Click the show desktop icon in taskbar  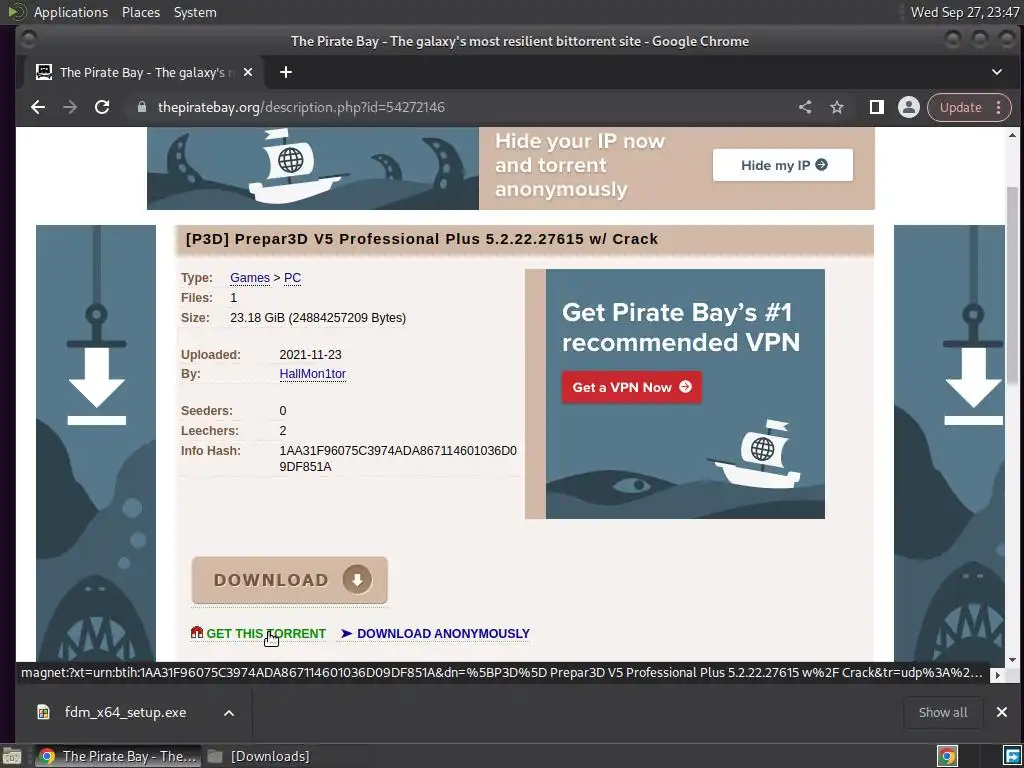[12, 756]
